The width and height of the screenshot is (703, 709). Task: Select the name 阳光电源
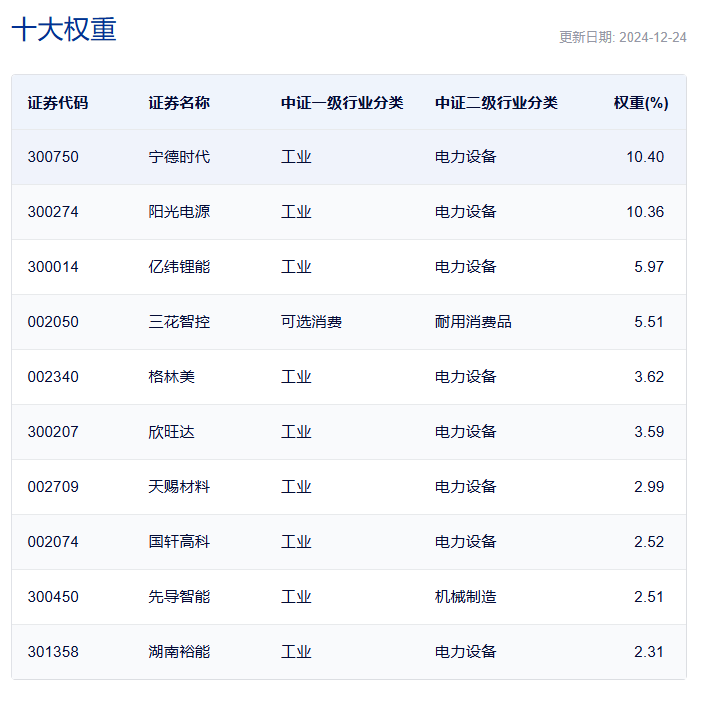[179, 212]
